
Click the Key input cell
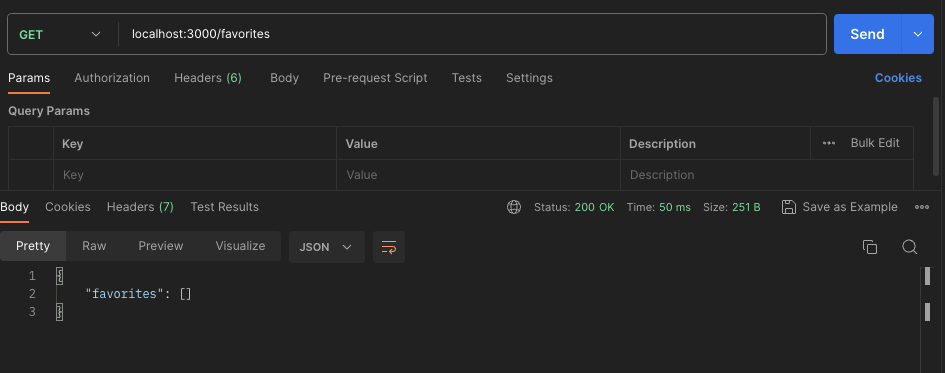click(195, 175)
